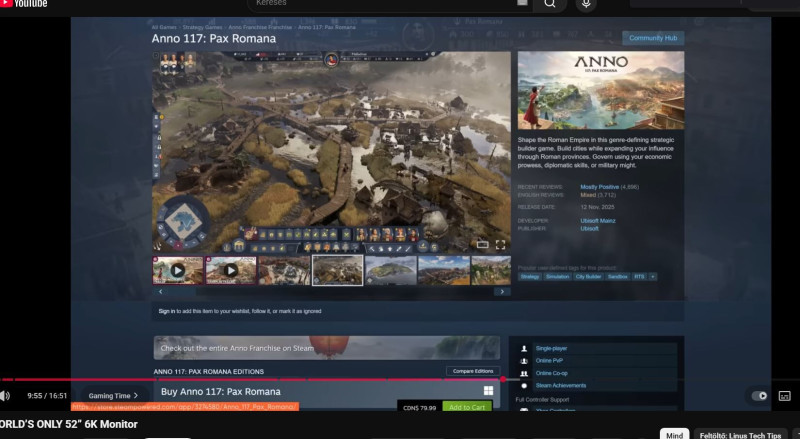800x439 pixels.
Task: Open Online Co-op feature link
Action: 552,373
